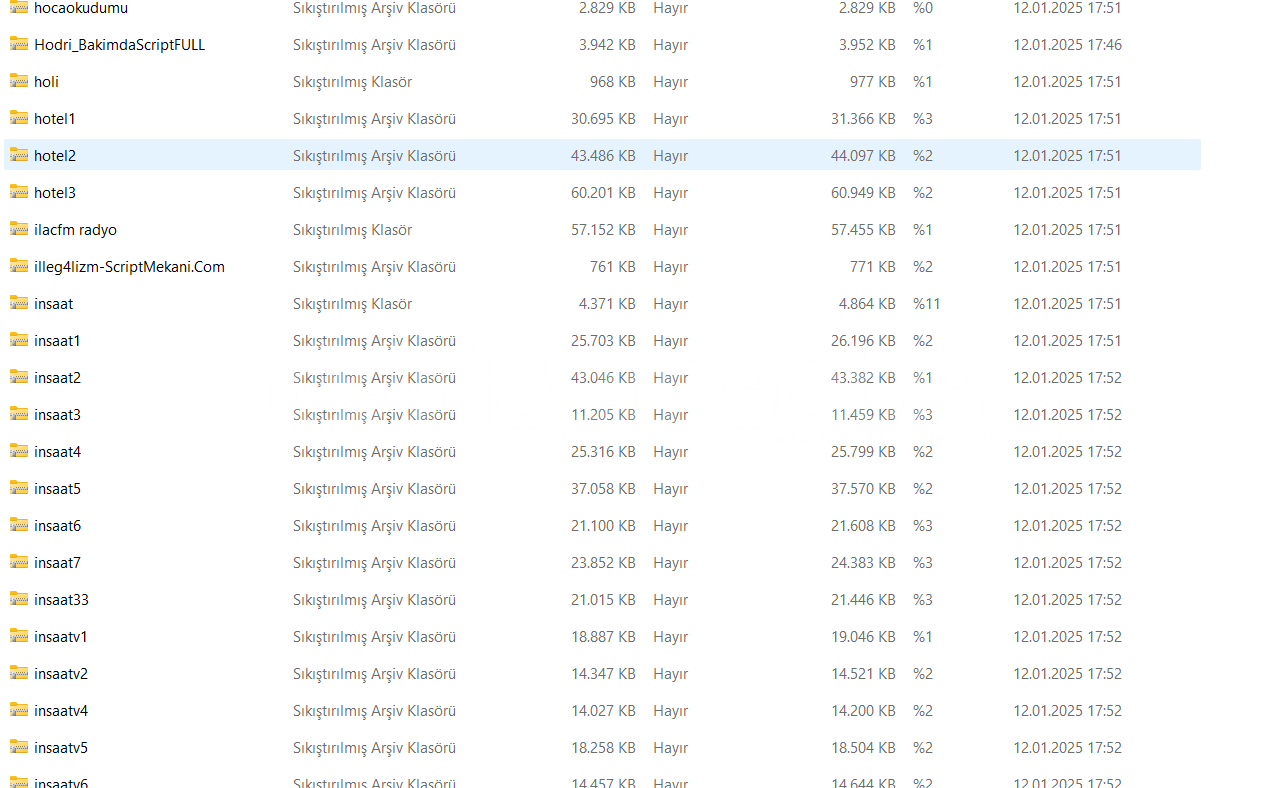Select the archive icon beside insaat
1282x788 pixels.
(19, 303)
